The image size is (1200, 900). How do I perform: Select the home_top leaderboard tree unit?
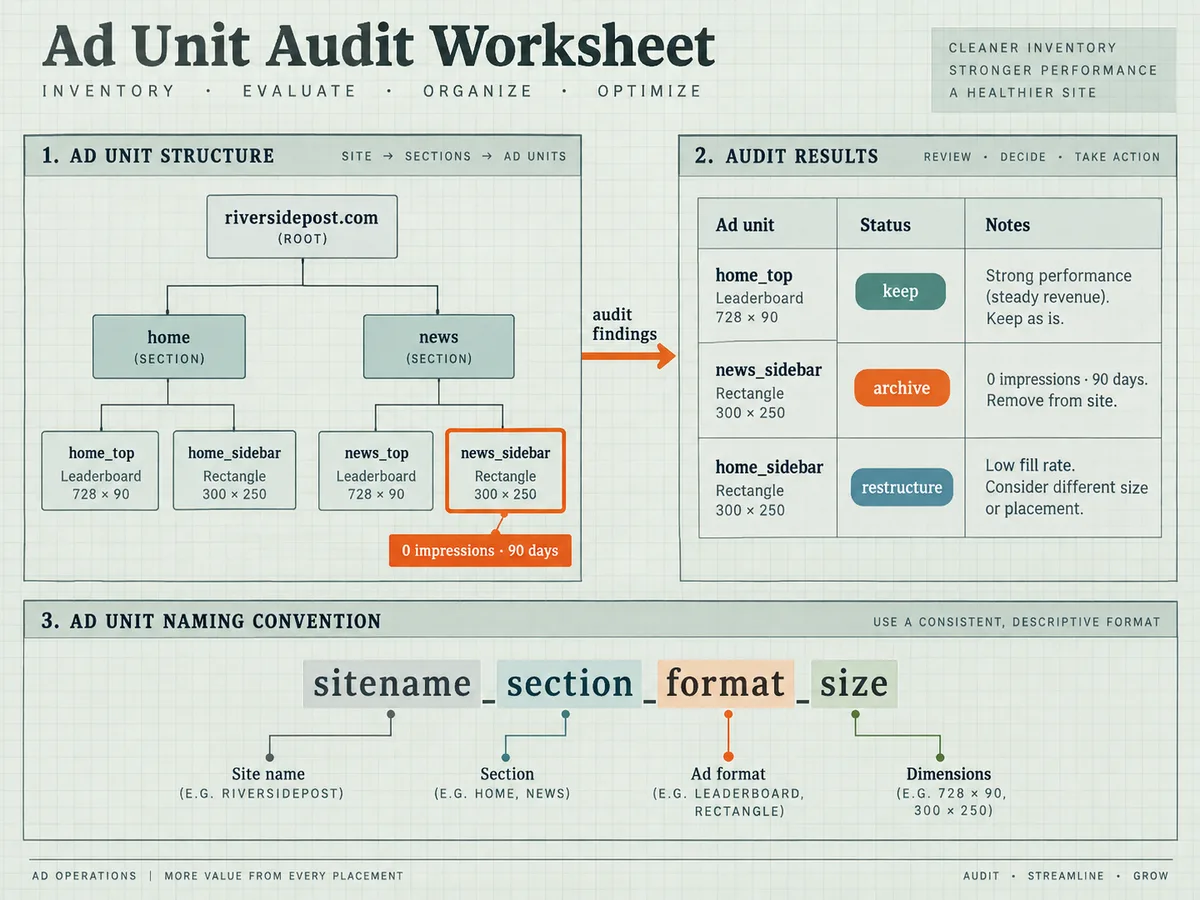coord(100,471)
